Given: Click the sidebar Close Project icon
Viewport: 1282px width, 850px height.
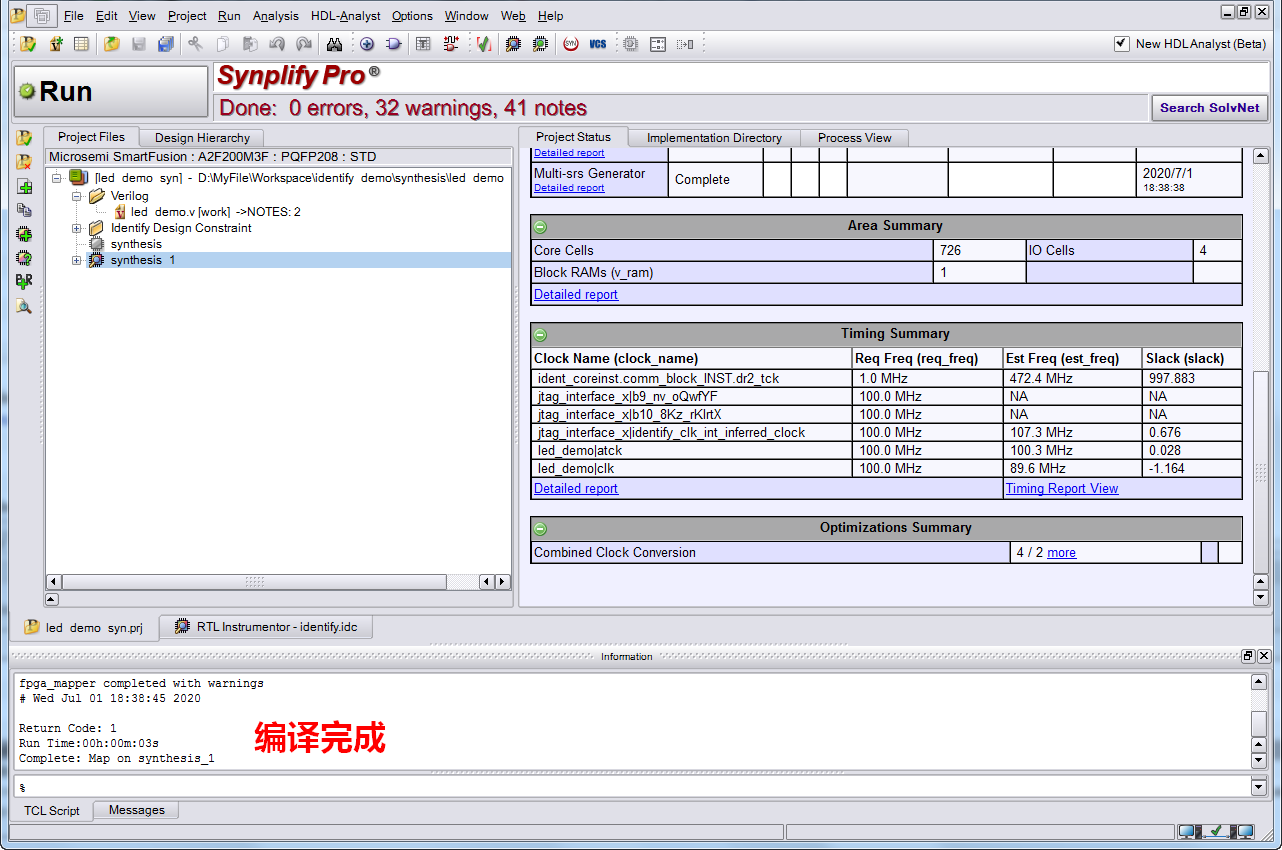Looking at the screenshot, I should click(24, 162).
